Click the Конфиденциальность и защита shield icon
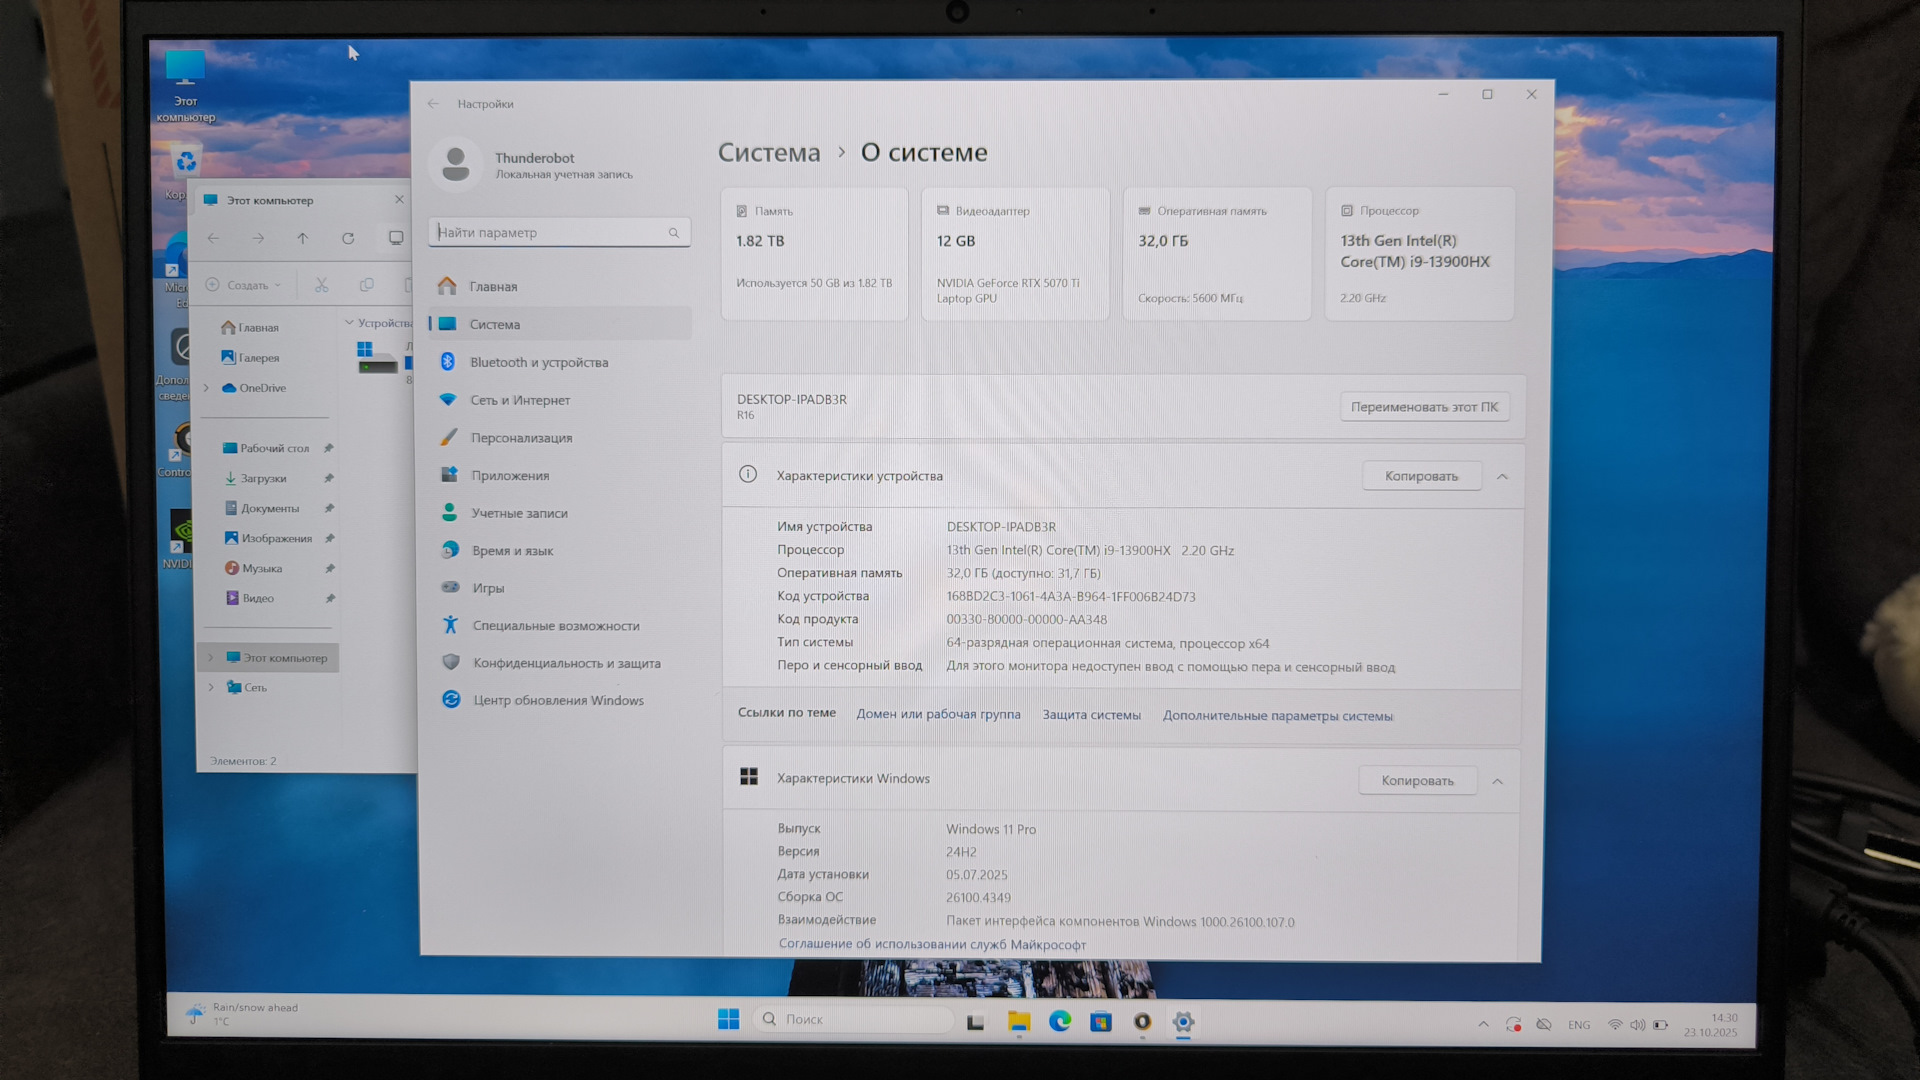 pos(451,662)
